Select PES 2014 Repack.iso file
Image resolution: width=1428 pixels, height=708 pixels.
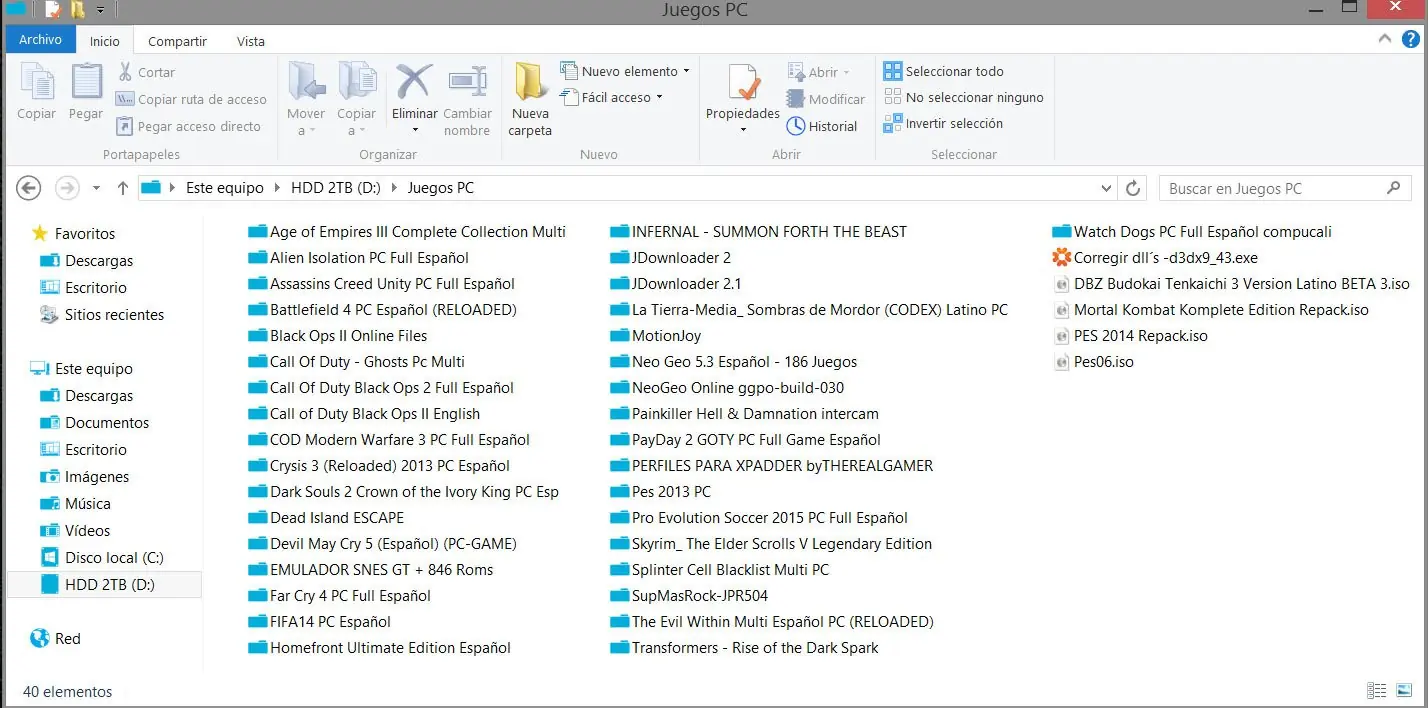pyautogui.click(x=1131, y=335)
